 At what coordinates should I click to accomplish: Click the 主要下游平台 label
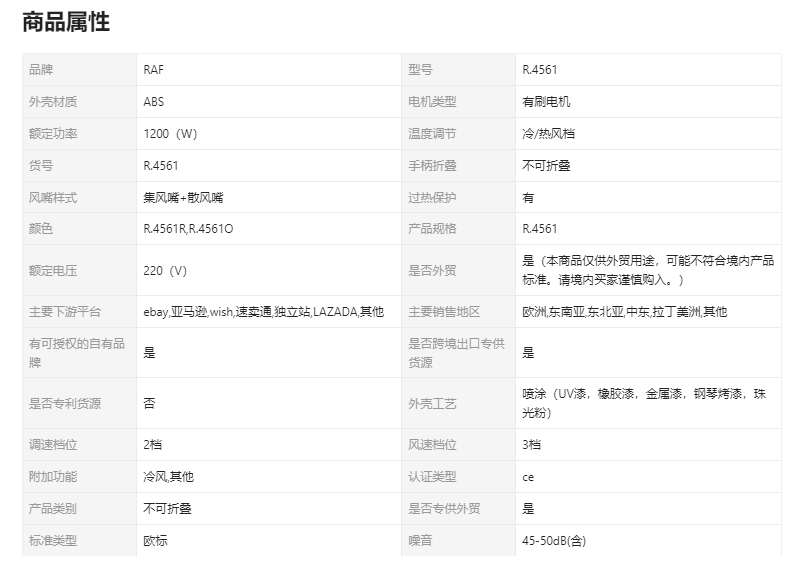65,312
